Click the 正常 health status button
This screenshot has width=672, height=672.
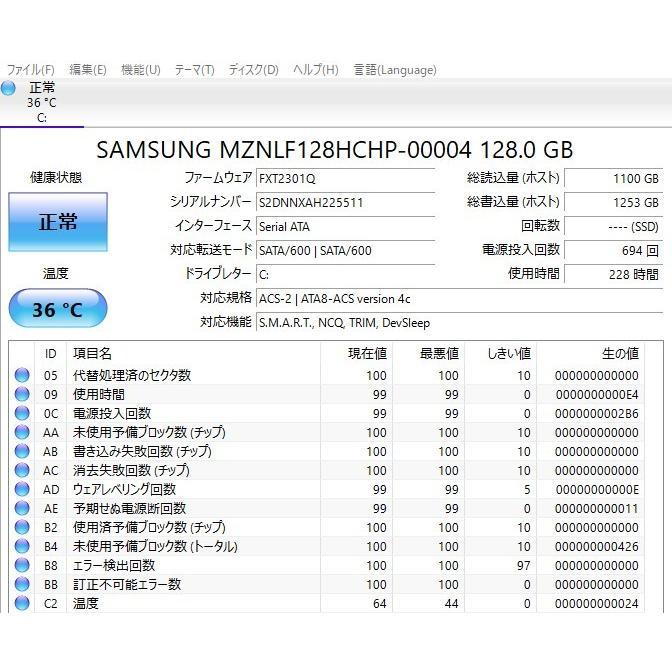pyautogui.click(x=58, y=222)
